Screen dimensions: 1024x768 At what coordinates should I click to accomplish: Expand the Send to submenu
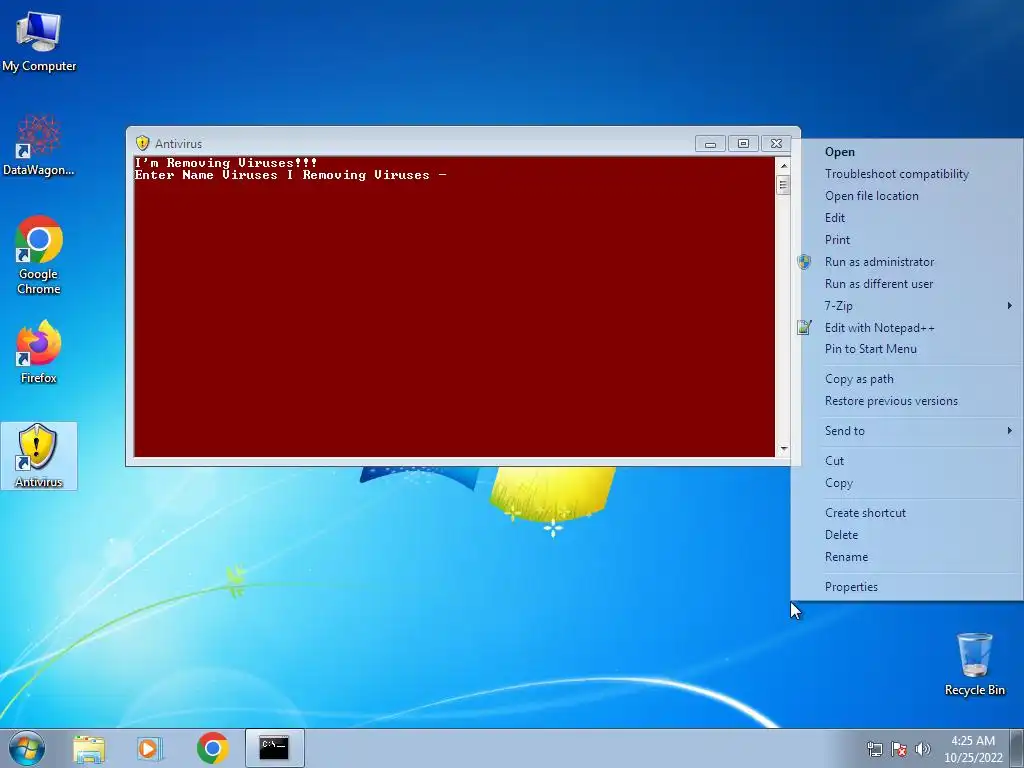[907, 430]
